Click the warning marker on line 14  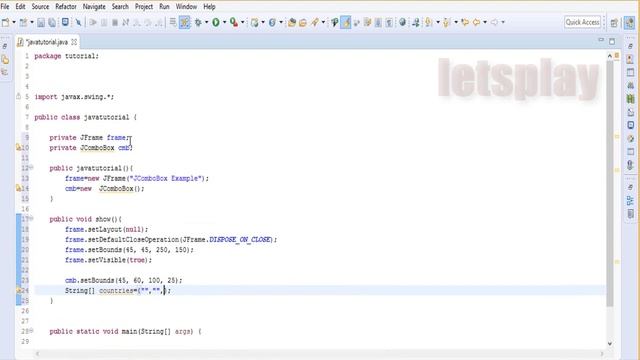pyautogui.click(x=19, y=188)
